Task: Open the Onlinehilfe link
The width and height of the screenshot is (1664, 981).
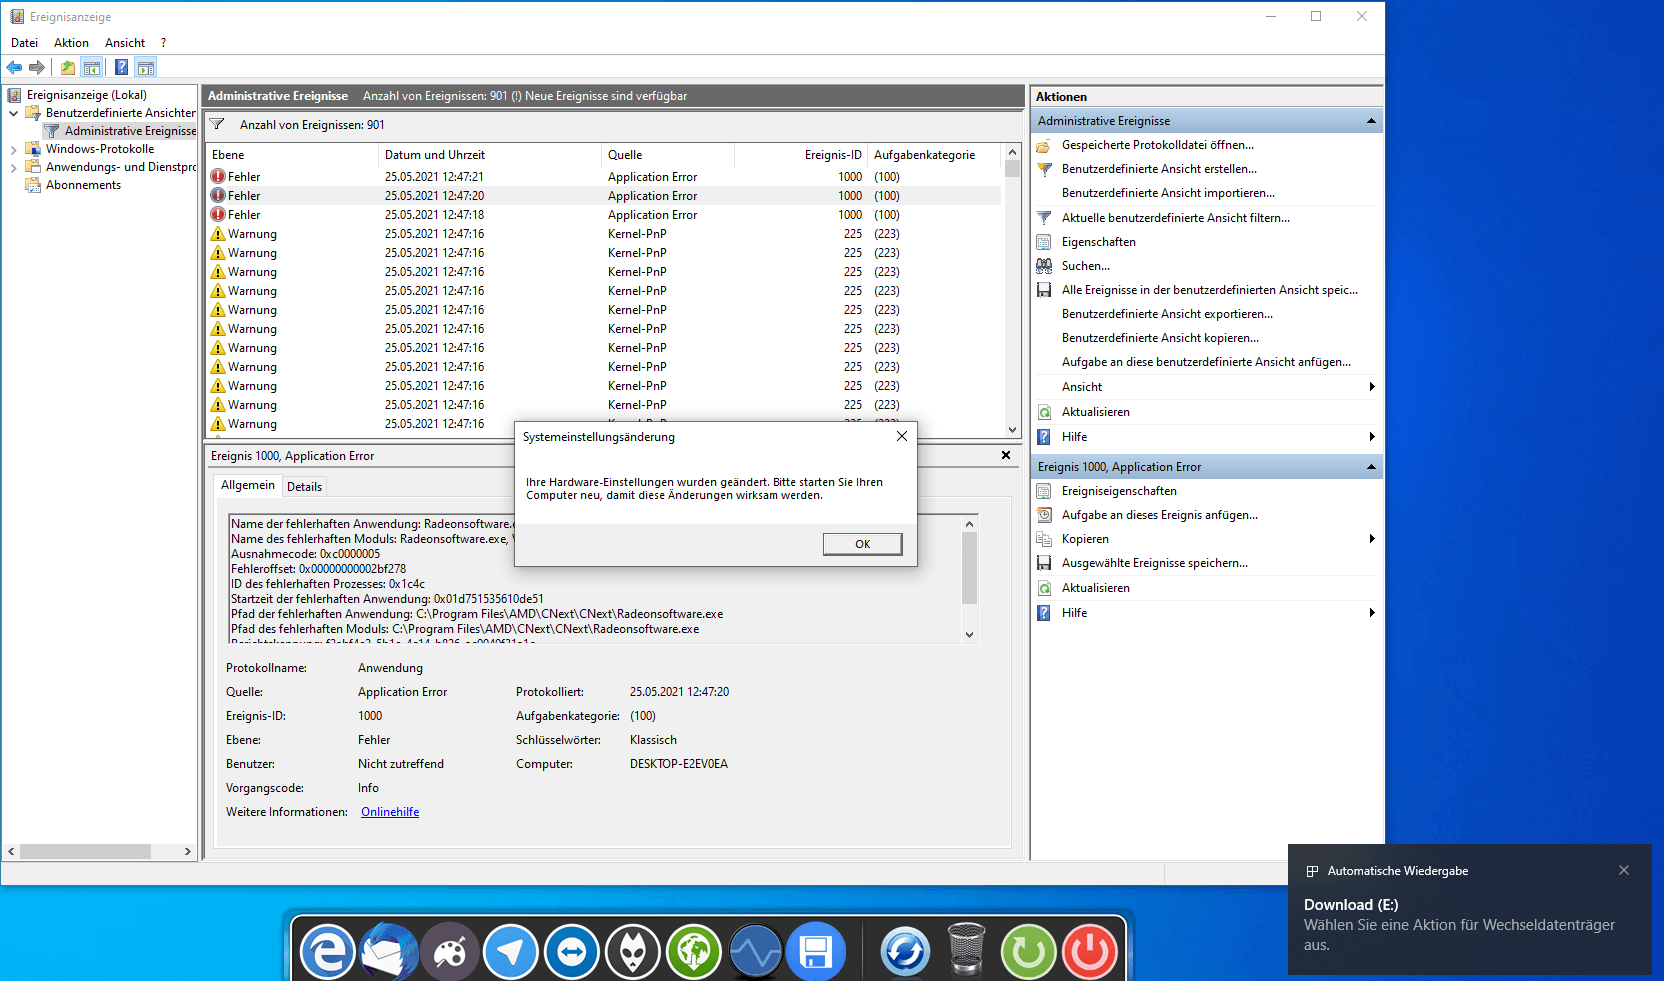Action: 390,812
